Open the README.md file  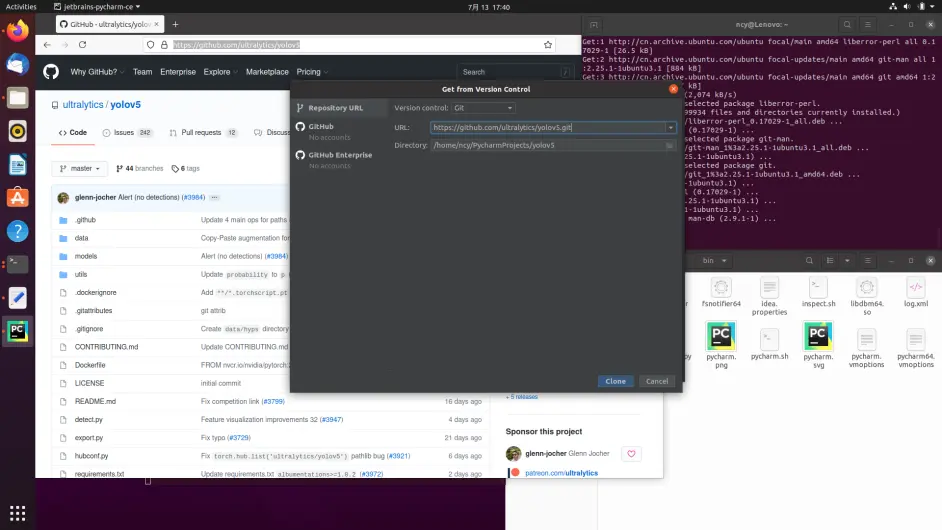(x=95, y=401)
